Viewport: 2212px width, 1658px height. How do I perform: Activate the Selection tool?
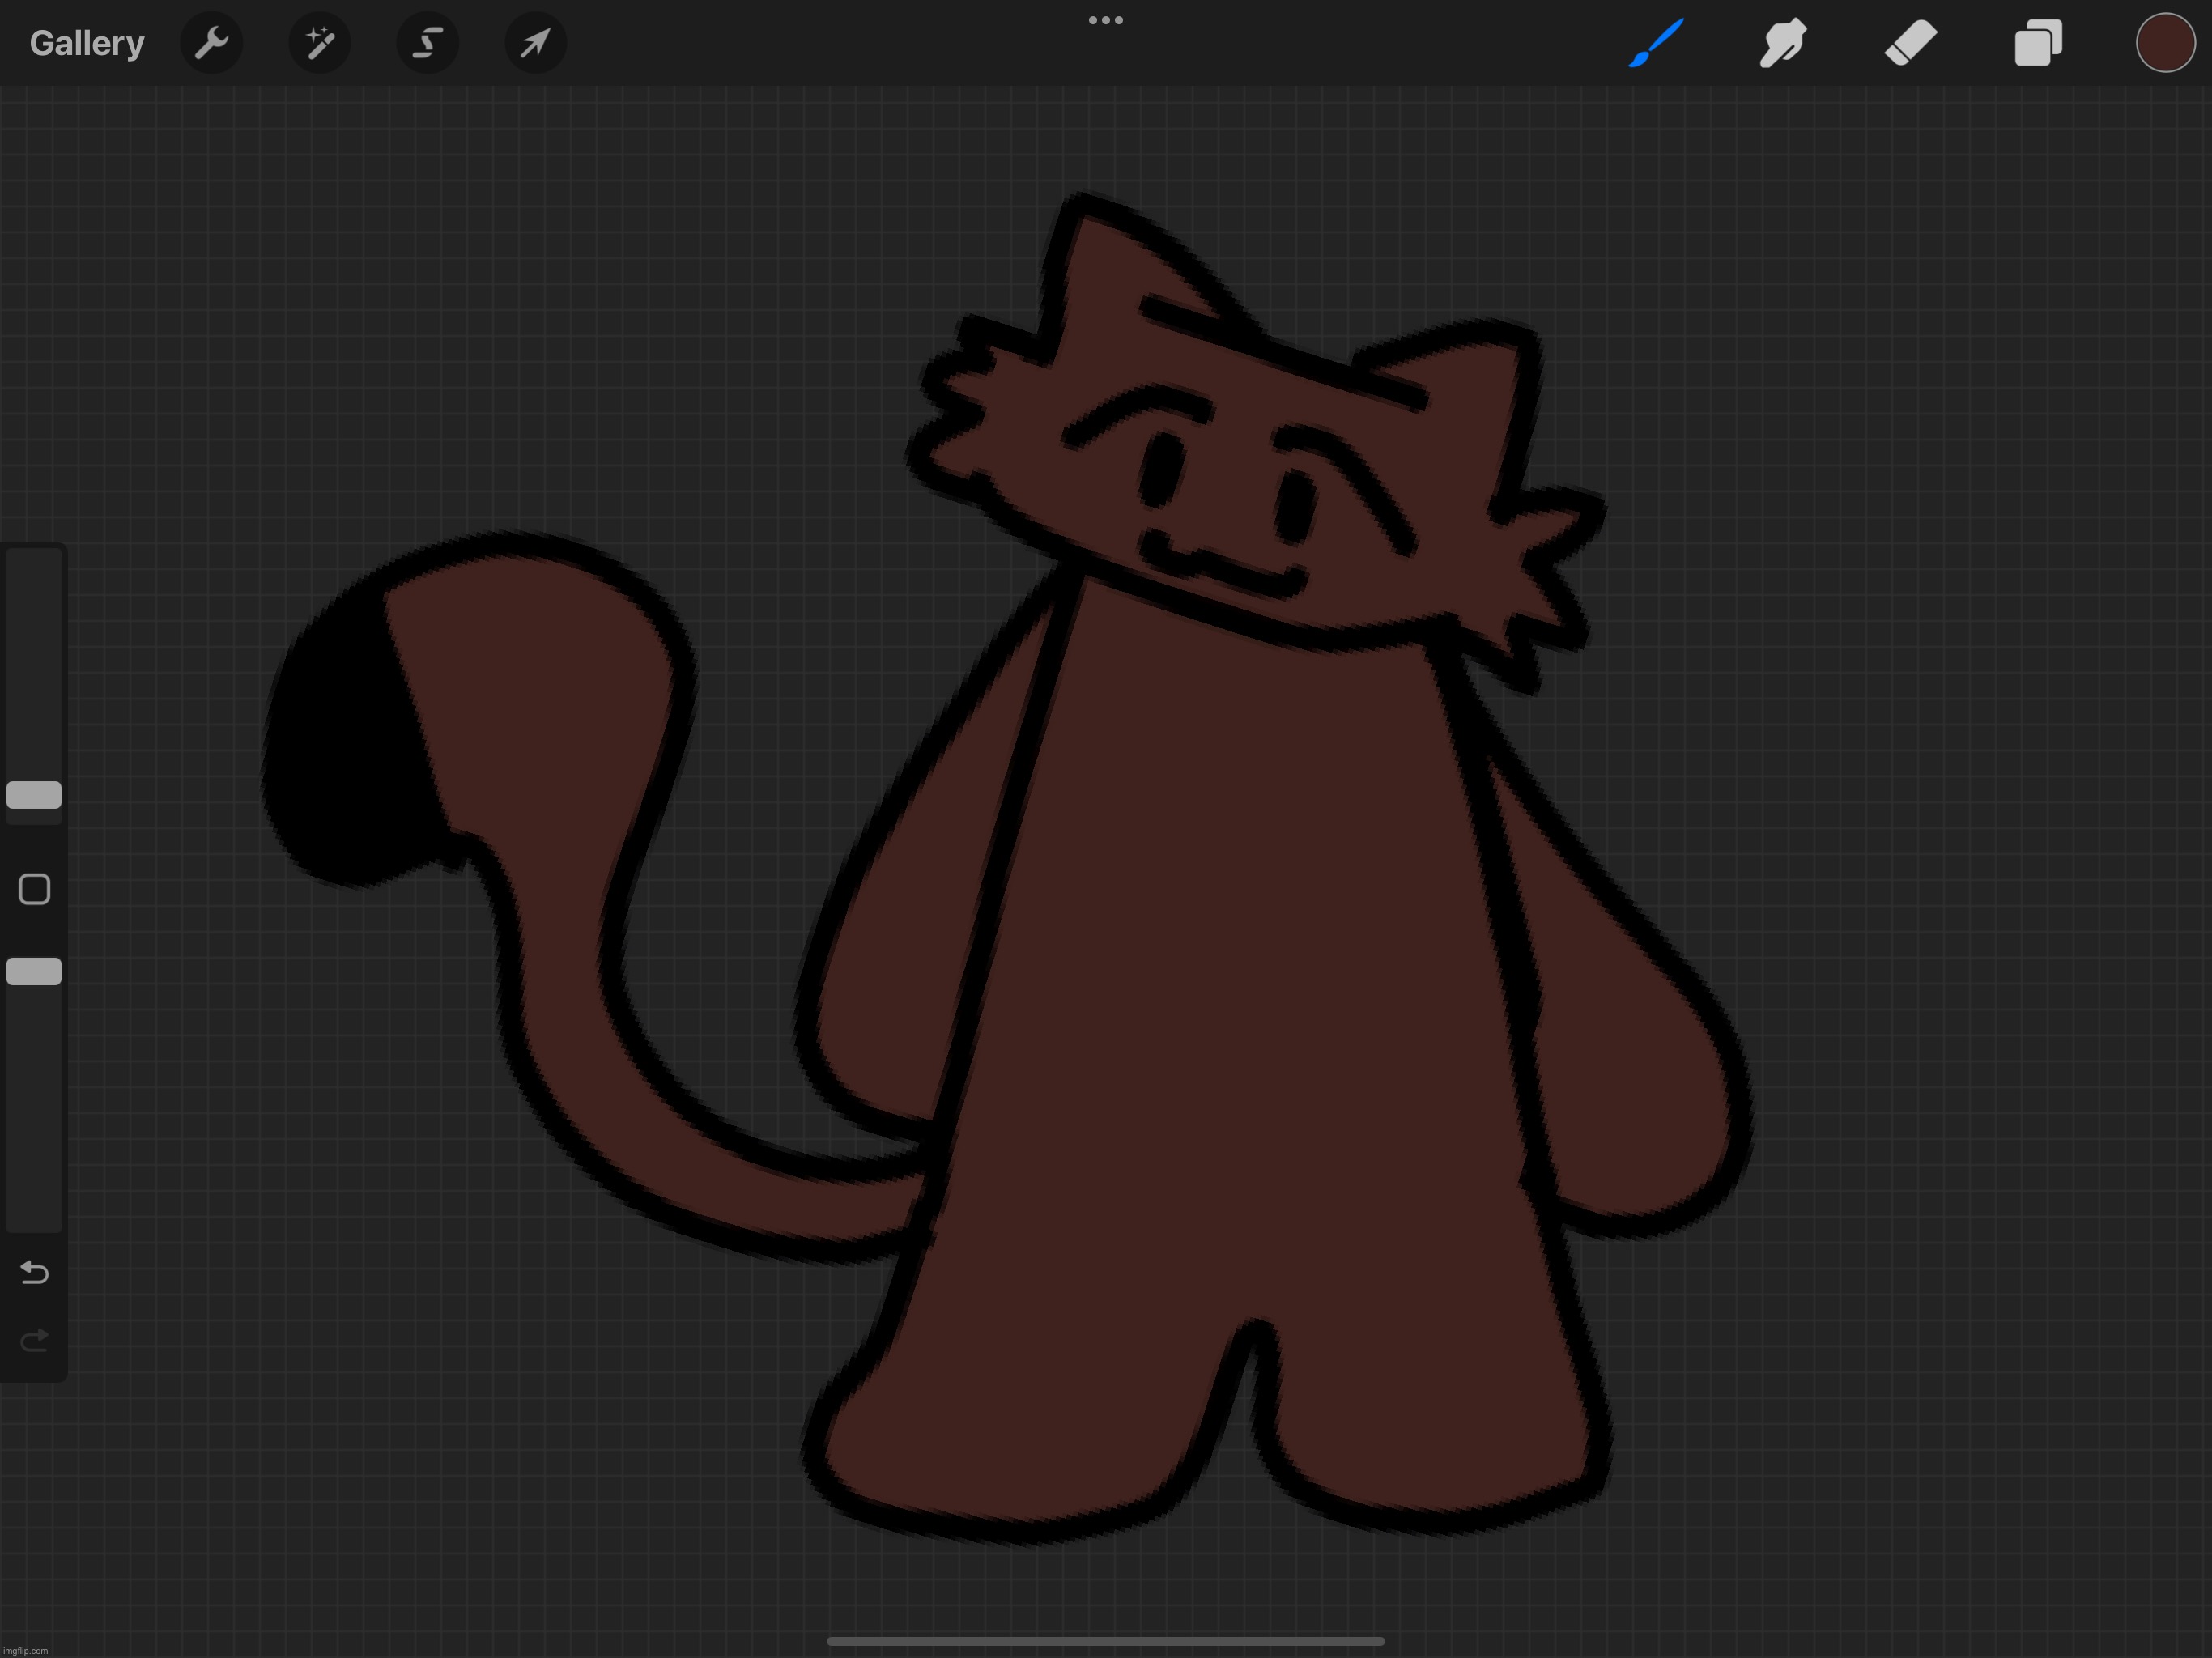tap(428, 43)
